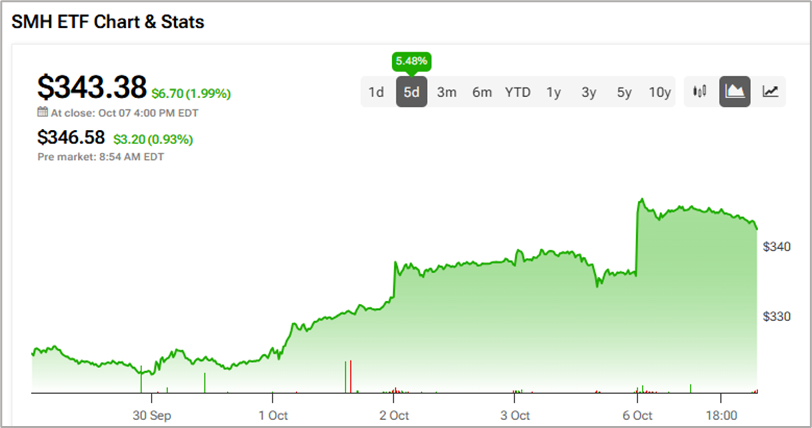
Task: Switch chart to 3m range
Action: 446,92
